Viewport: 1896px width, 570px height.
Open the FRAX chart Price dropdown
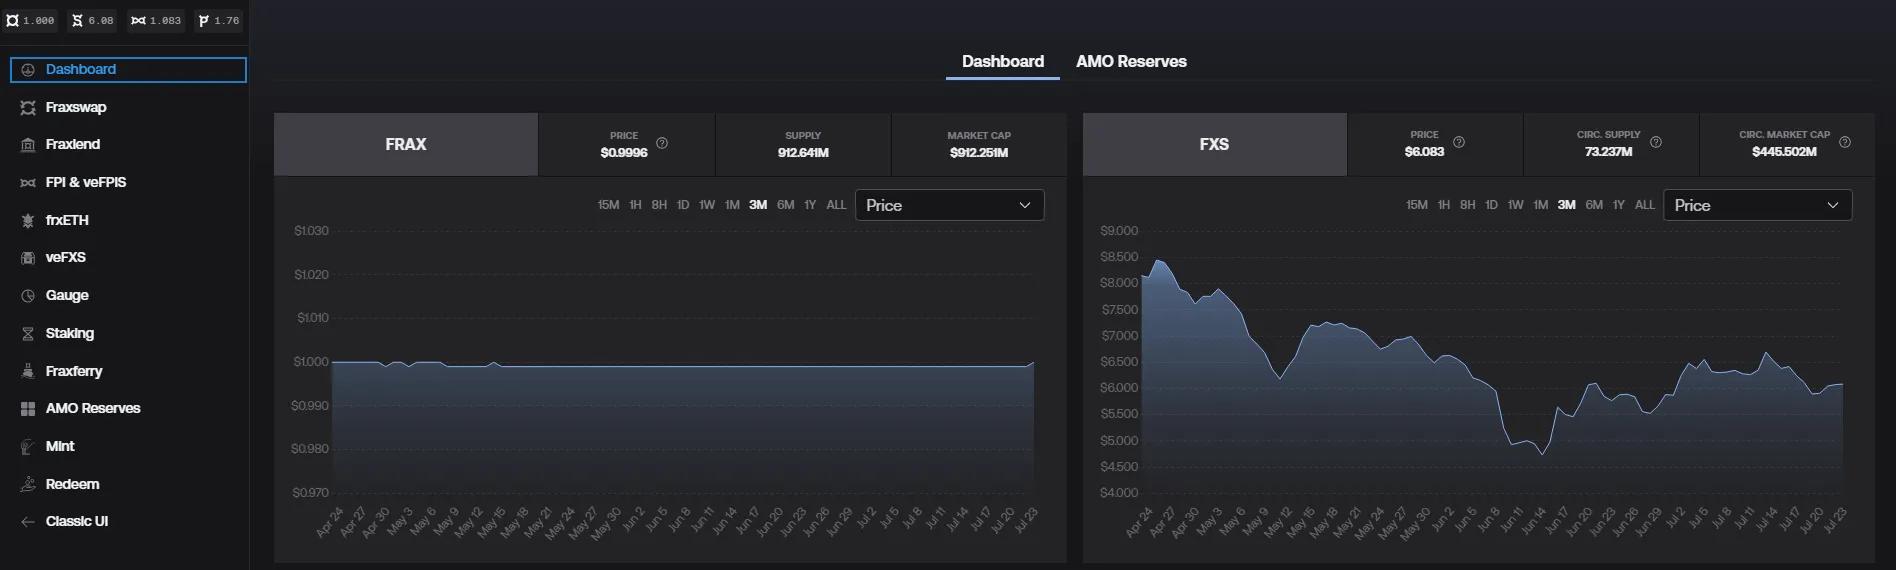tap(949, 205)
